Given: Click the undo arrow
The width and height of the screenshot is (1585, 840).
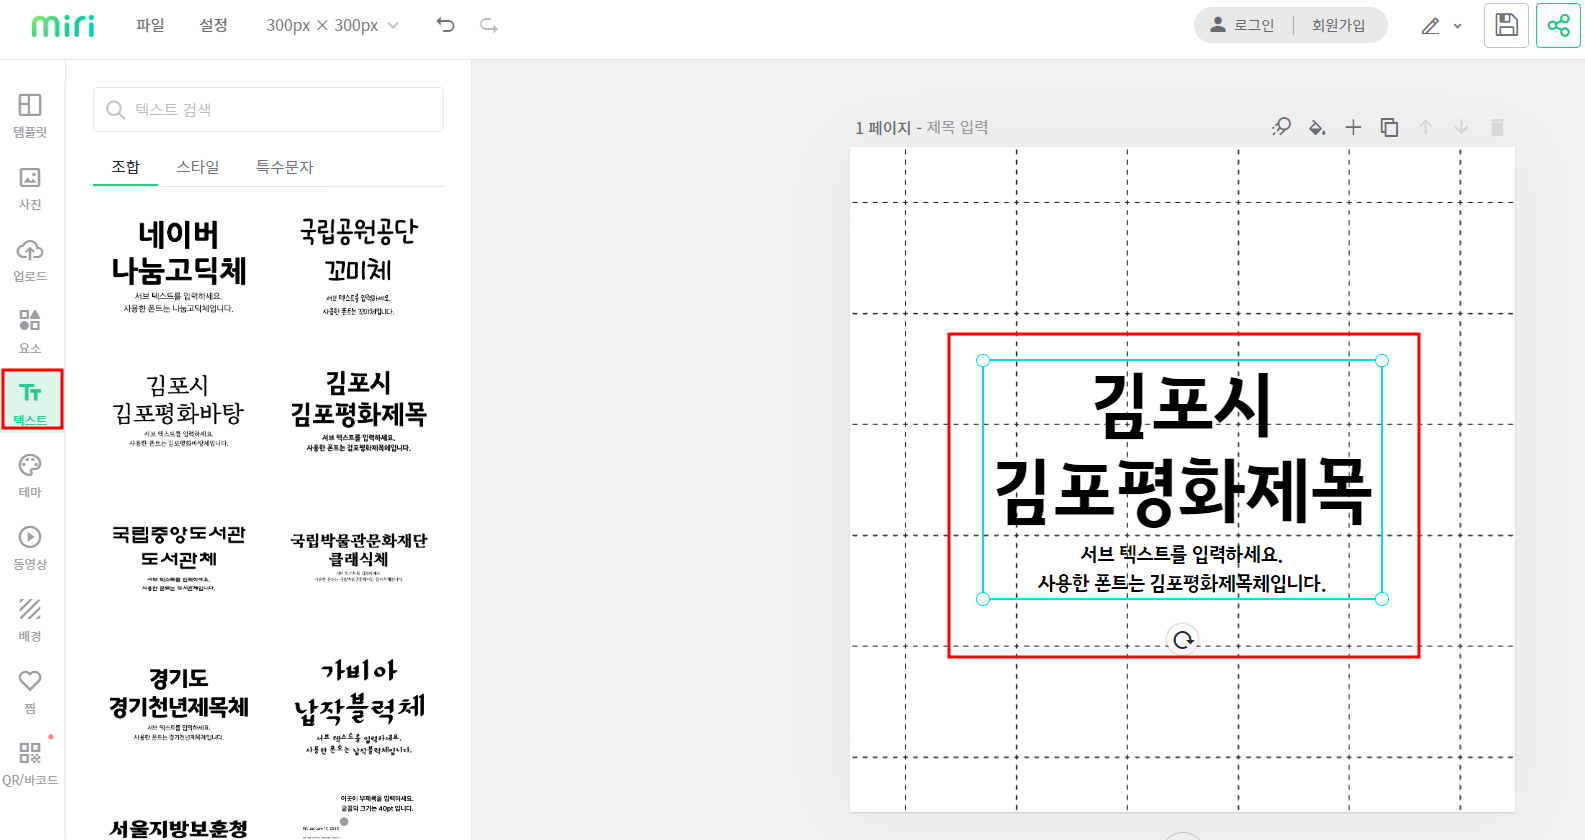Looking at the screenshot, I should pyautogui.click(x=446, y=25).
